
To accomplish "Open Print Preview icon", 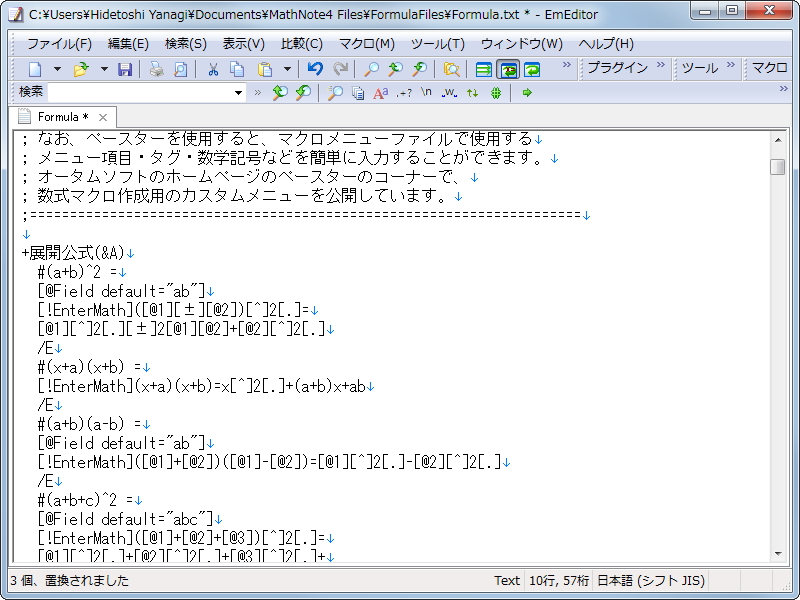I will pos(180,69).
